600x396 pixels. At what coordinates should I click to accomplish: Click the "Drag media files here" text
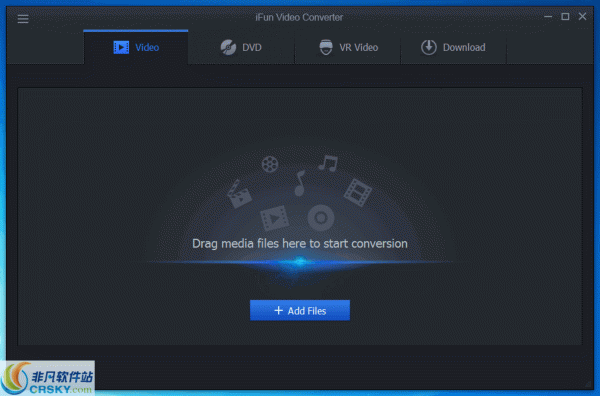point(249,243)
